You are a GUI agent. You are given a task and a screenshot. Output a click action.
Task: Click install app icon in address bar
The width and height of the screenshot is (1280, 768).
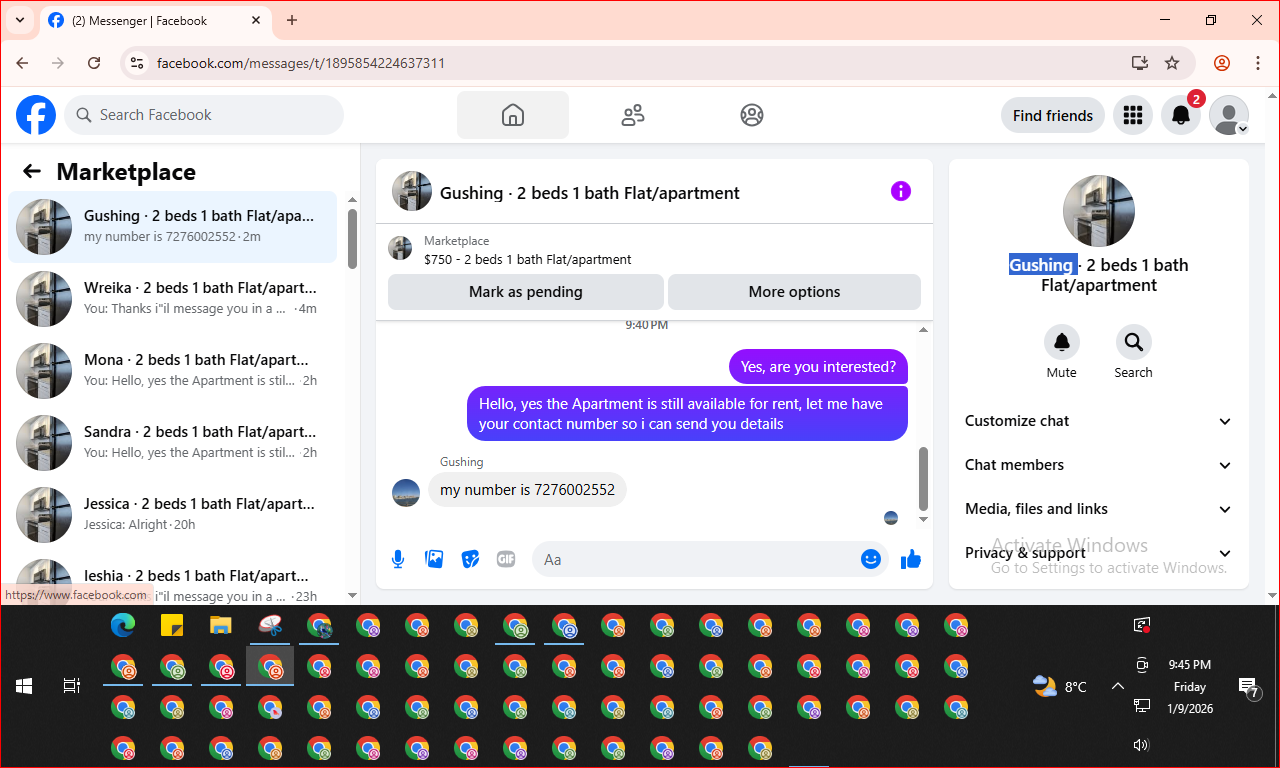point(1139,63)
